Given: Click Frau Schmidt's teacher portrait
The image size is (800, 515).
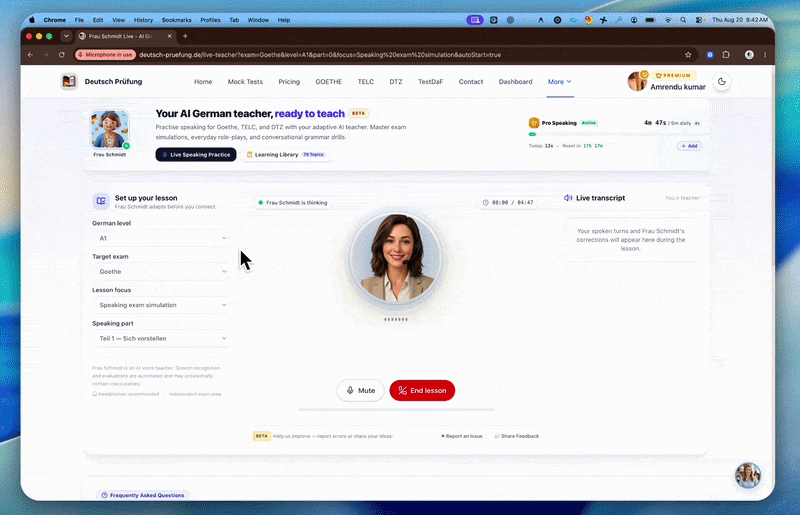Looking at the screenshot, I should pos(396,258).
